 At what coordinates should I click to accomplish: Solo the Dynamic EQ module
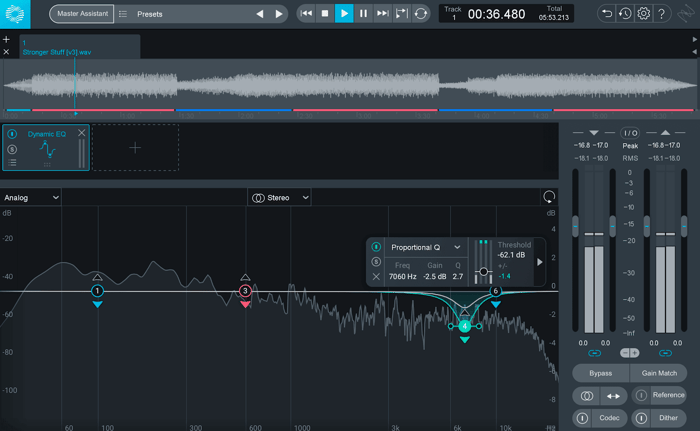click(12, 149)
